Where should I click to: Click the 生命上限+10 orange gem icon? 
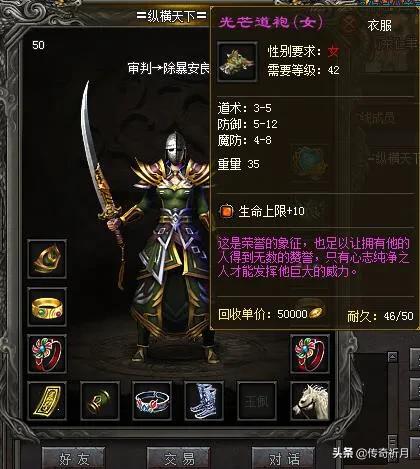(226, 211)
